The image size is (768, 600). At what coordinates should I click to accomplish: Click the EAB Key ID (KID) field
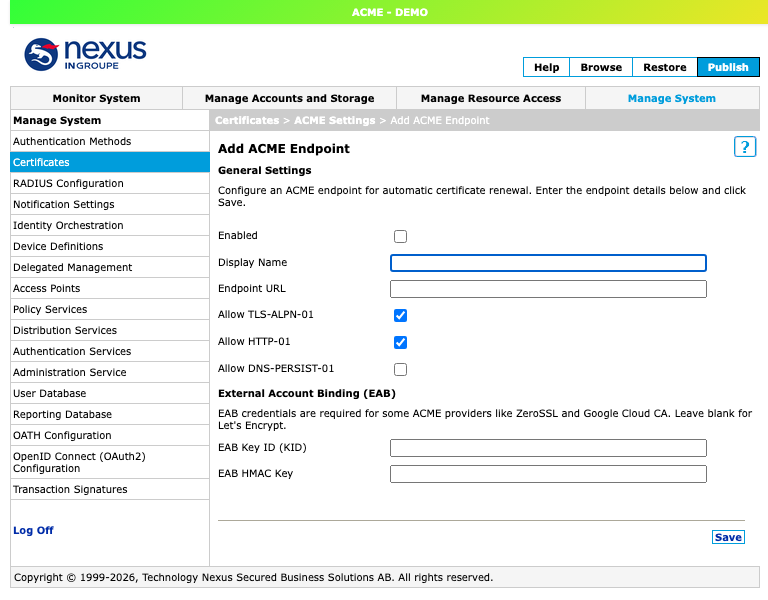(x=548, y=448)
